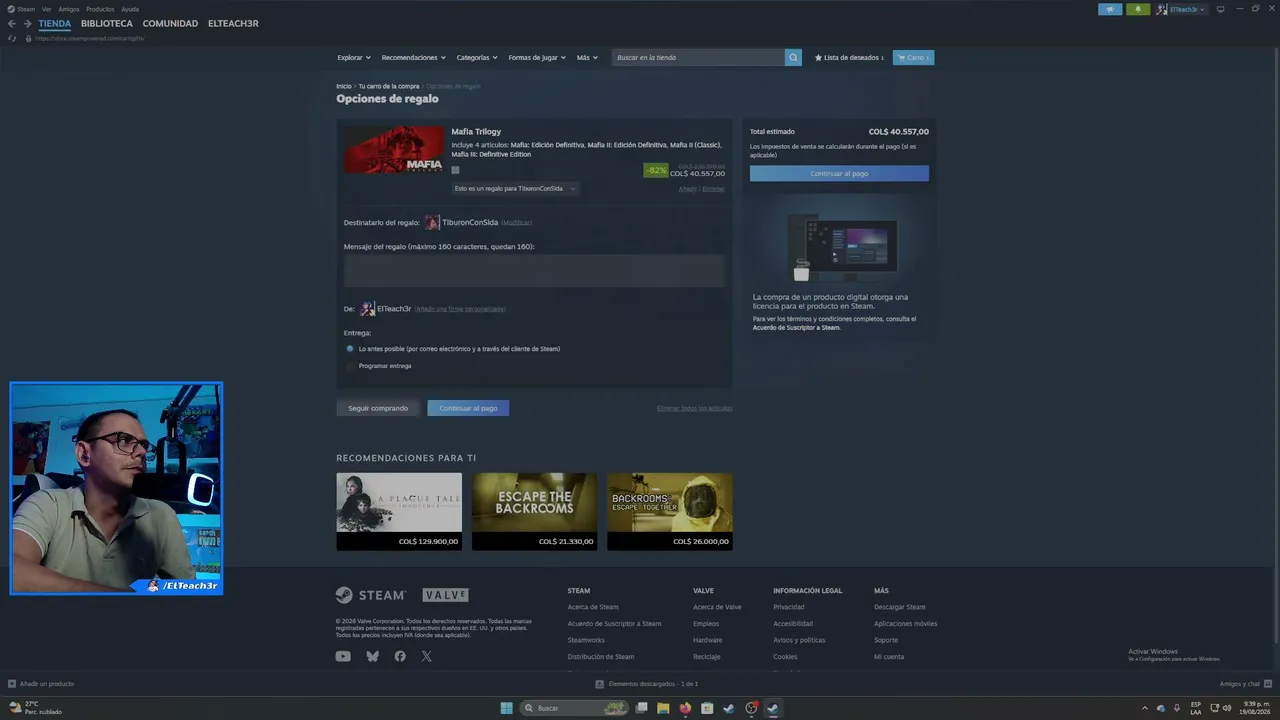Select 'Programar entrega' delivery option

pyautogui.click(x=350, y=366)
